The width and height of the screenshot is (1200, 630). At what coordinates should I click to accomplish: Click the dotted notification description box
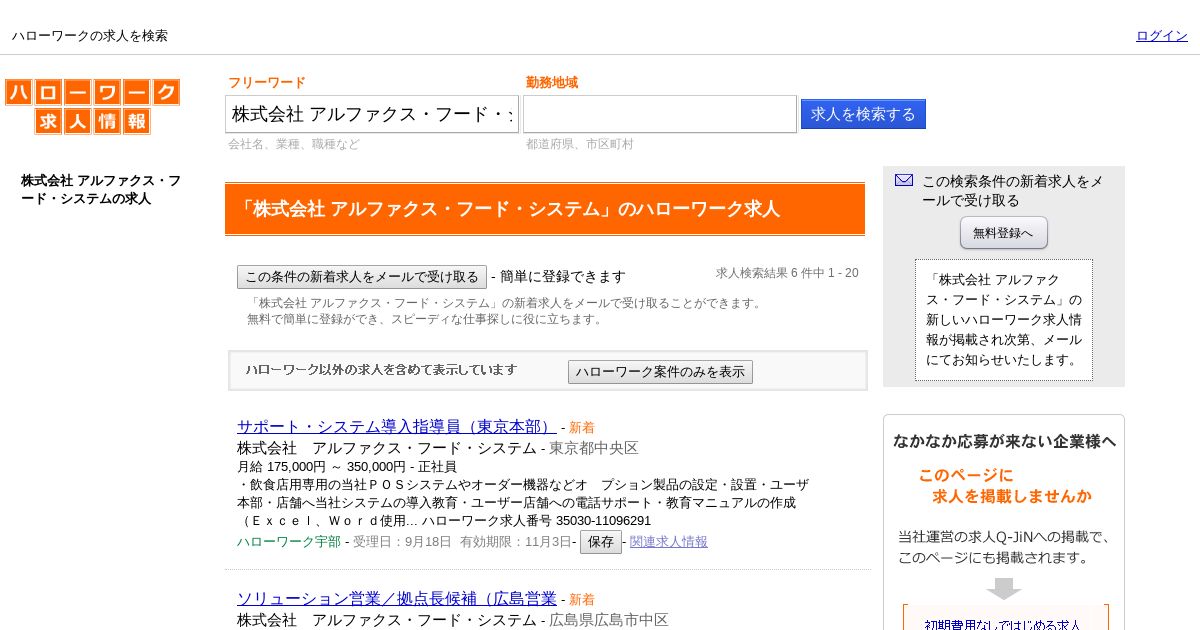(1004, 320)
